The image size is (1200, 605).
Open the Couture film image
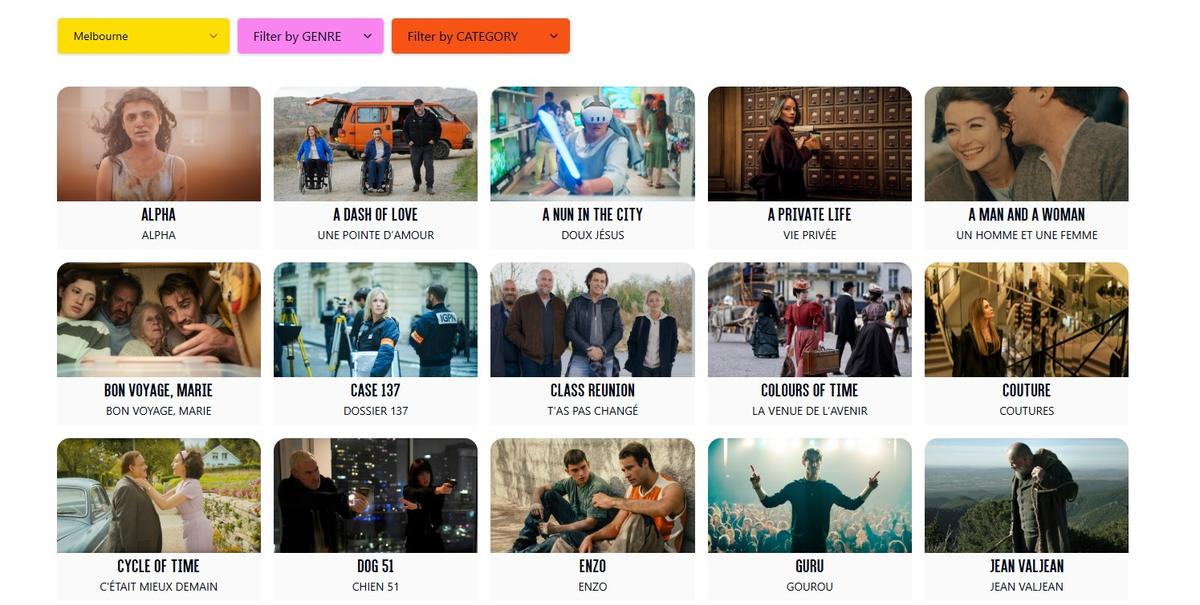pos(1027,320)
